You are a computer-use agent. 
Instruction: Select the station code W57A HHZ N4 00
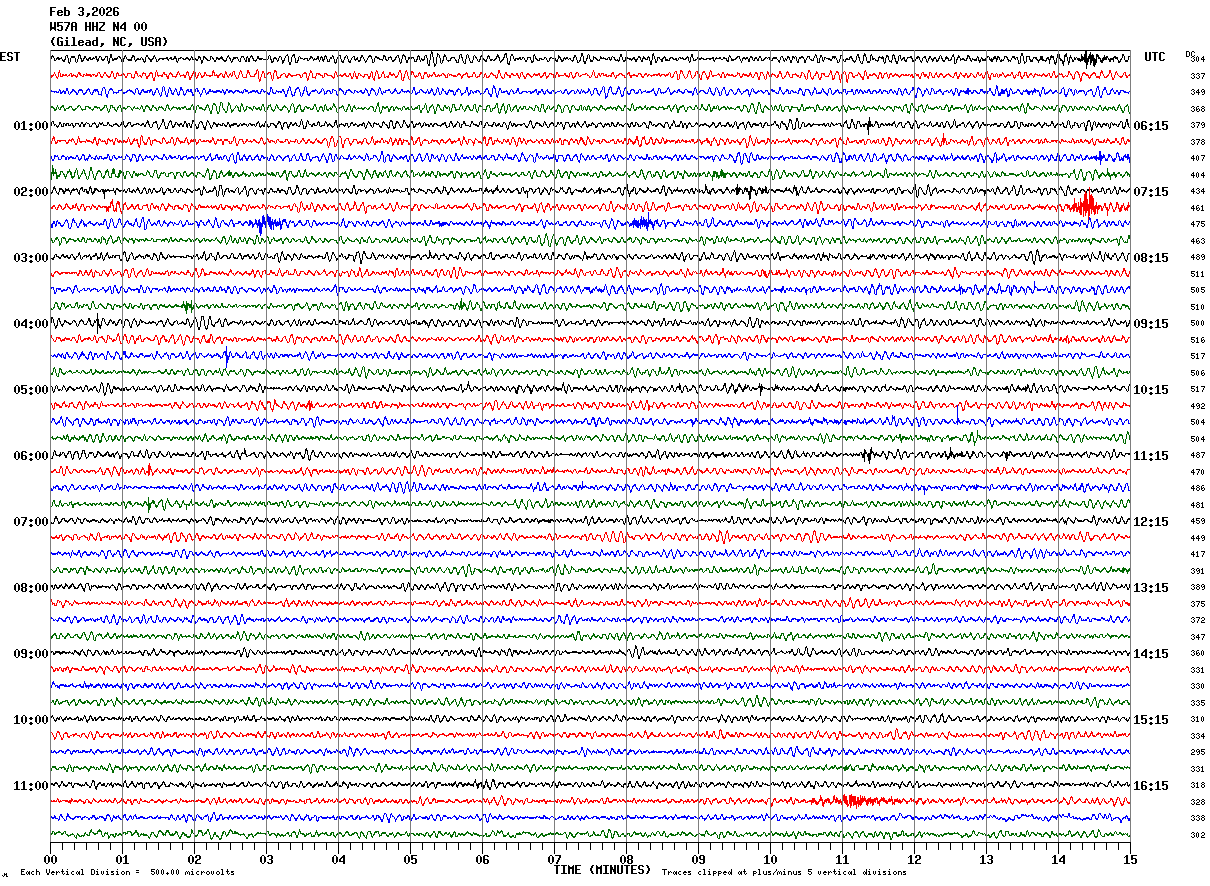[x=98, y=27]
